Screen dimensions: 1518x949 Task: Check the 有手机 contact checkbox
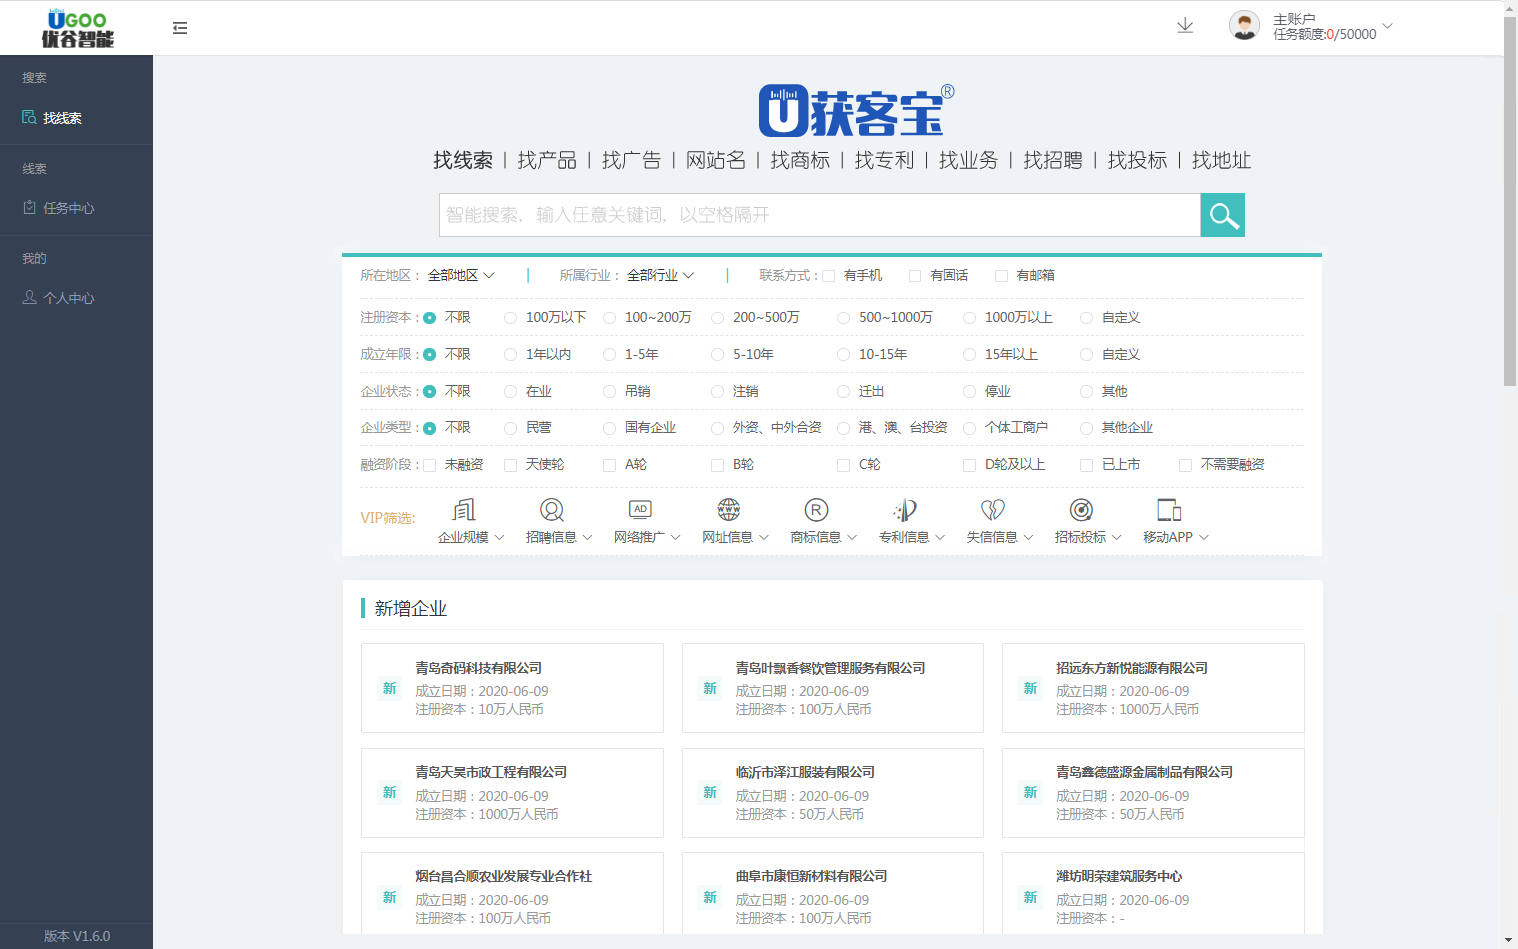(829, 276)
